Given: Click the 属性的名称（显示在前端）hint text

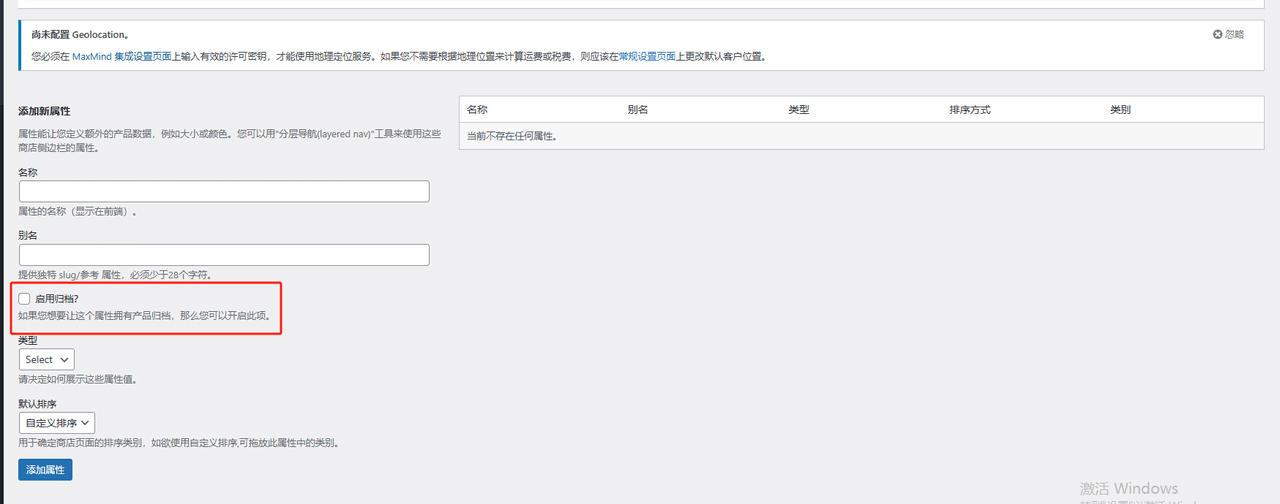Looking at the screenshot, I should coord(78,212).
